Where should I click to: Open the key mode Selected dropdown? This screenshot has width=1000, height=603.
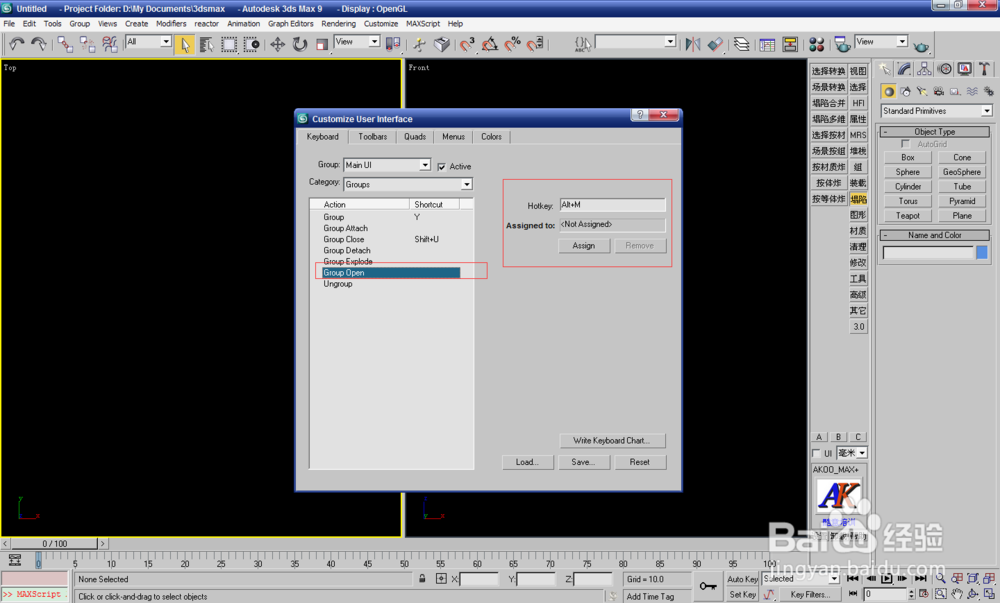tap(800, 579)
